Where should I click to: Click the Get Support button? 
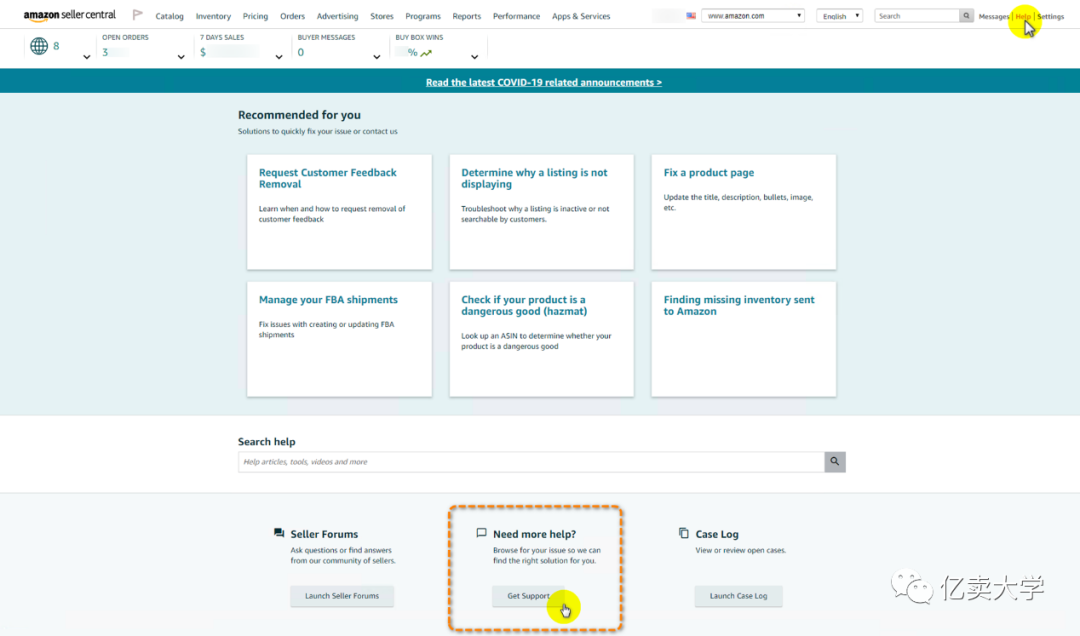tap(528, 596)
